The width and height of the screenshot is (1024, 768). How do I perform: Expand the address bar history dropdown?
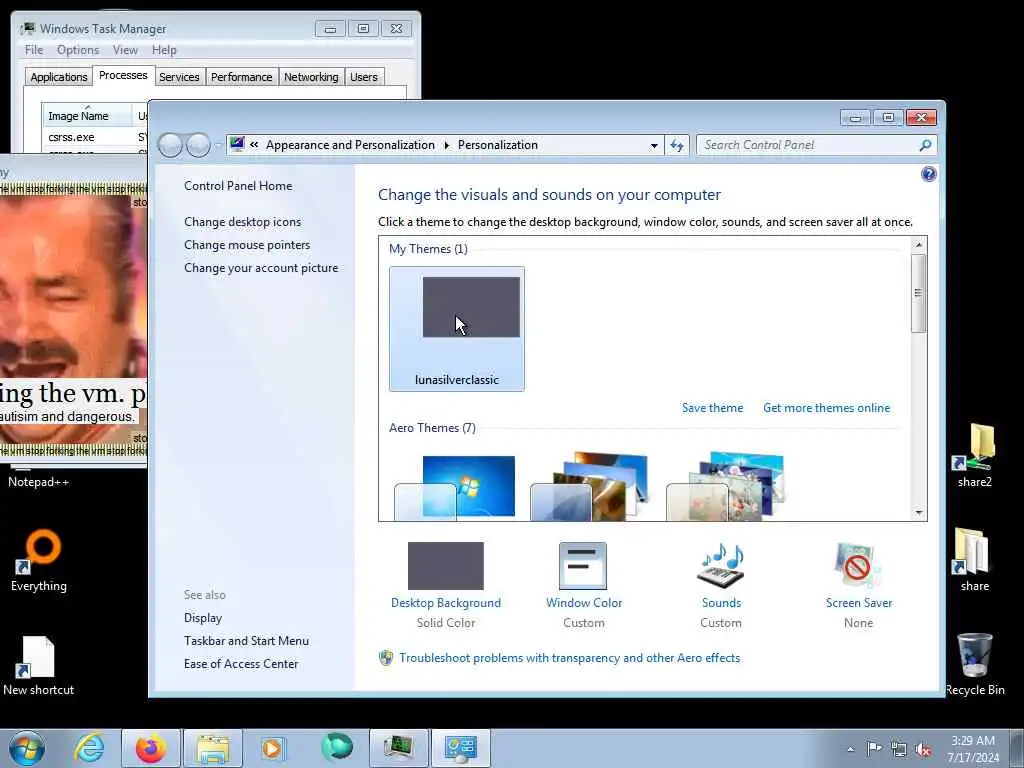tap(654, 146)
